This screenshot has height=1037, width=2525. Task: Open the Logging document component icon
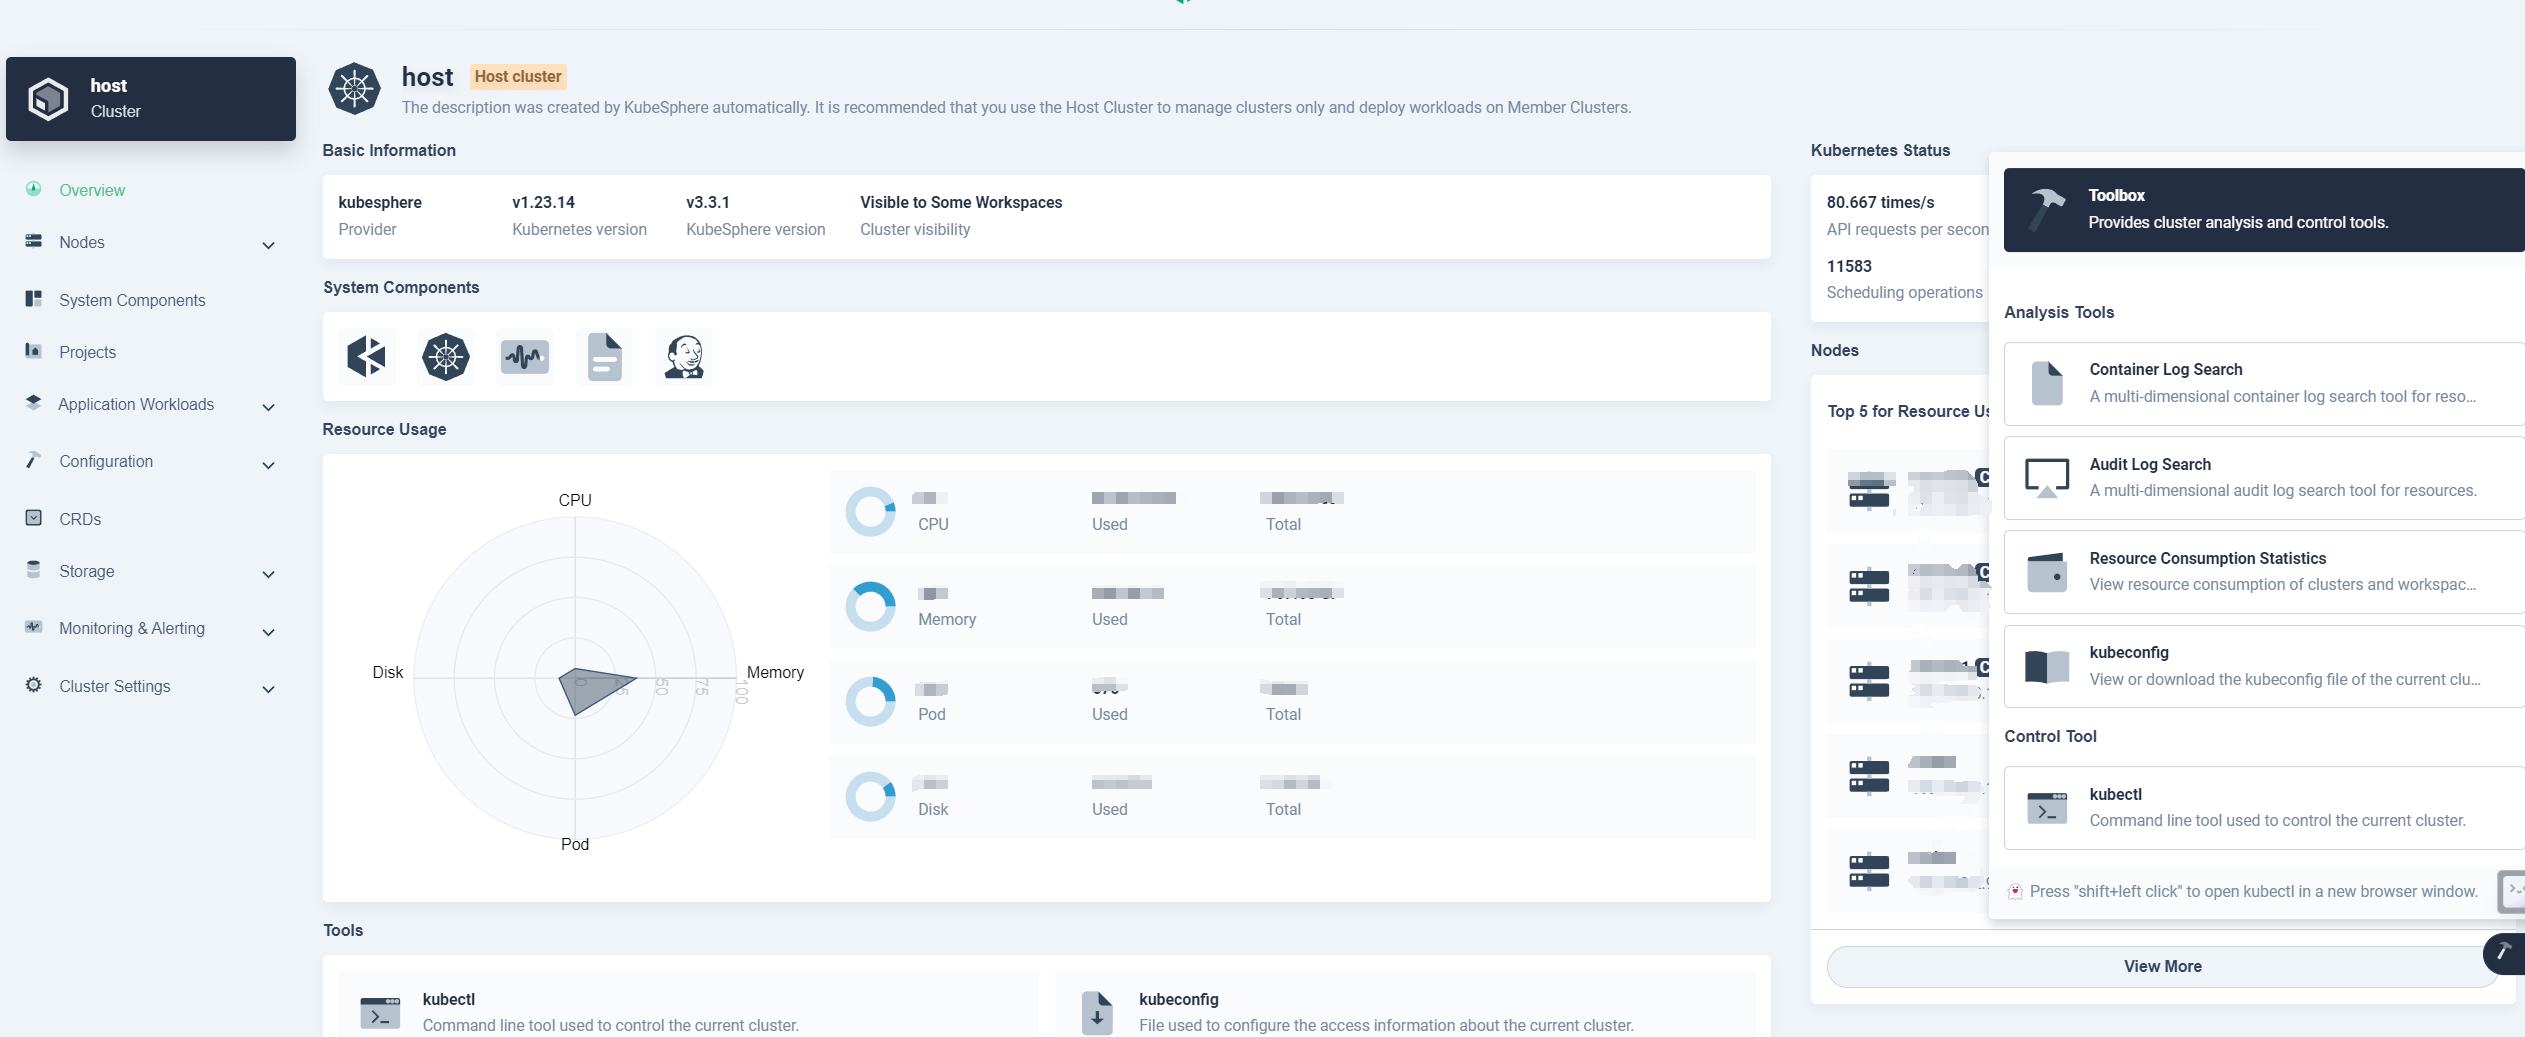[604, 356]
